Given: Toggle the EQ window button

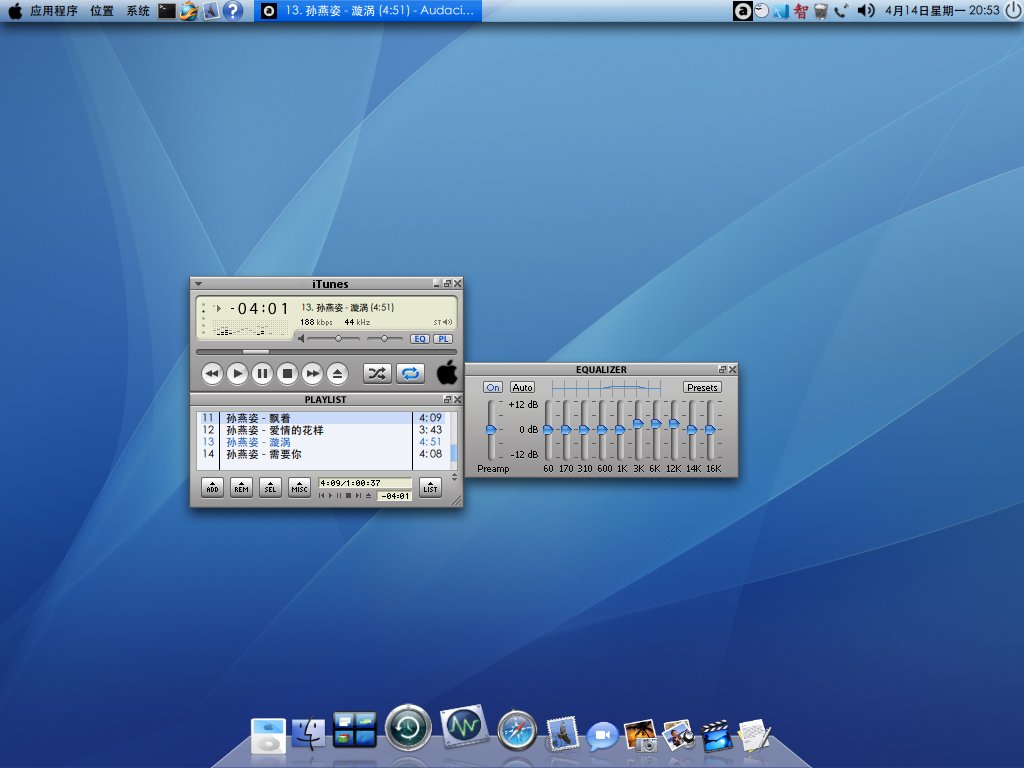Looking at the screenshot, I should point(420,339).
